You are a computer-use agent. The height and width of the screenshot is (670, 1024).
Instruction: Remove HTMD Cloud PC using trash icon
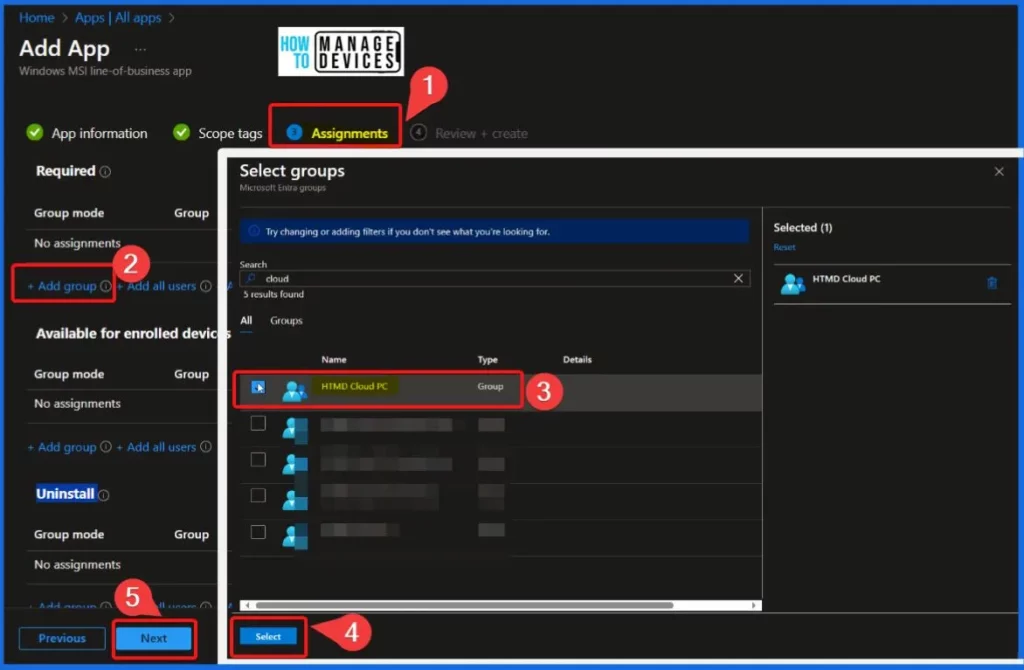(991, 283)
